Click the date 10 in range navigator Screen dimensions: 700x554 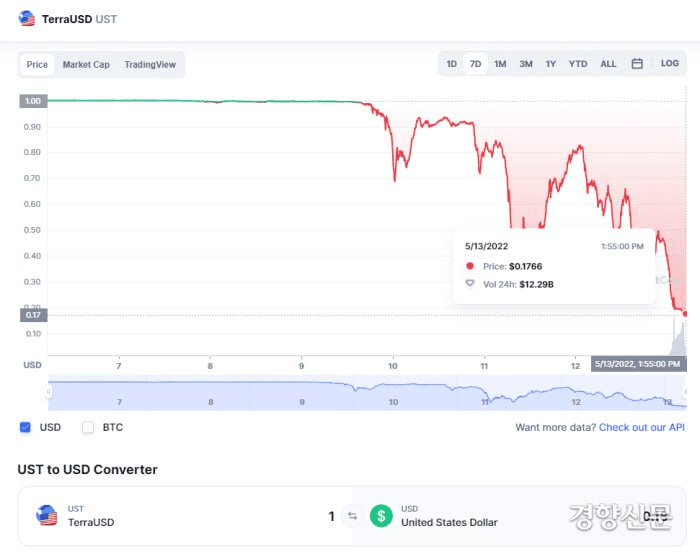pyautogui.click(x=393, y=402)
